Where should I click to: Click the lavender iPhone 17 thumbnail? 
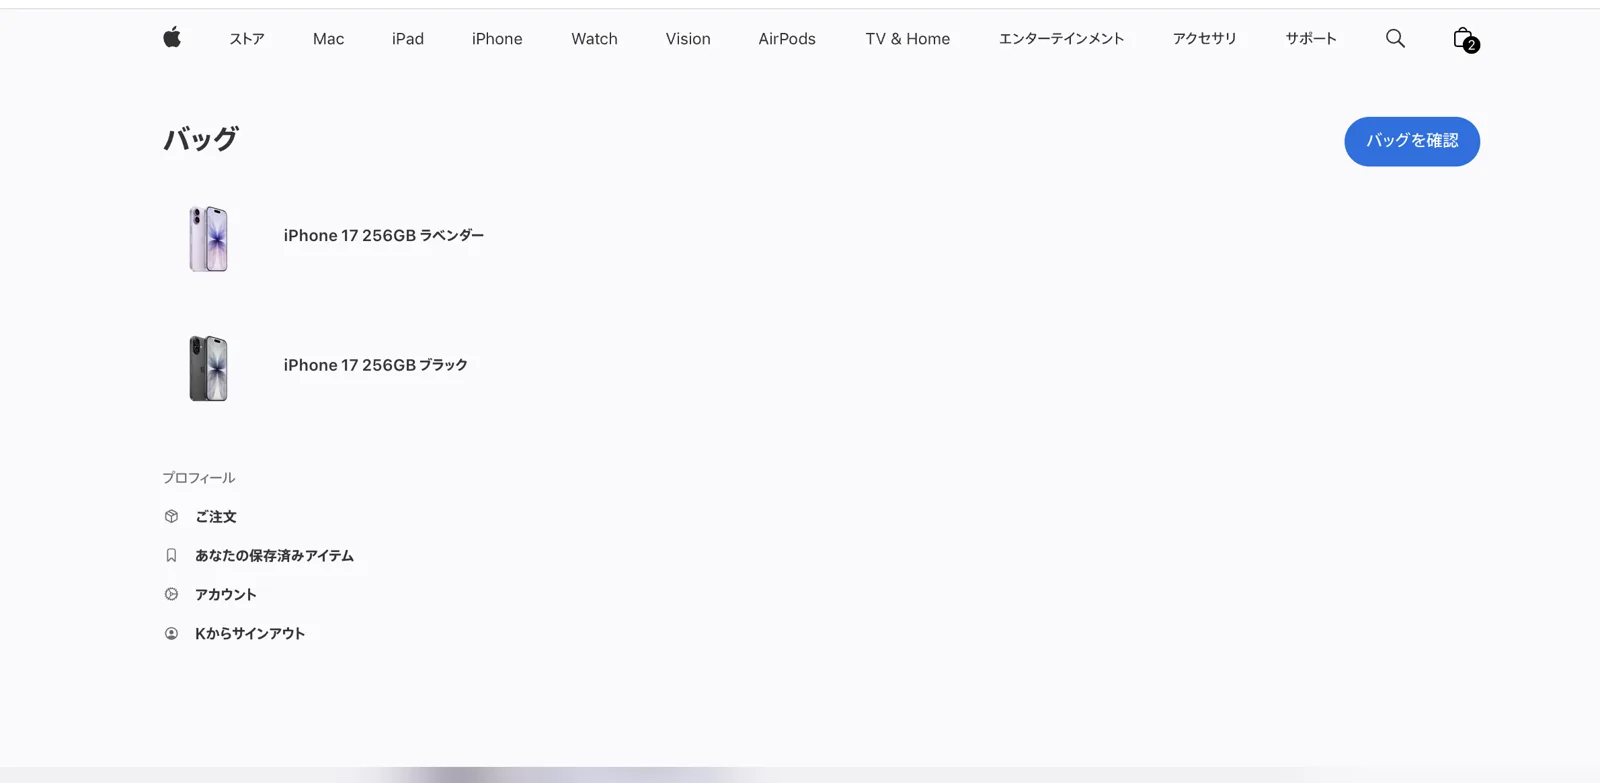tap(209, 239)
